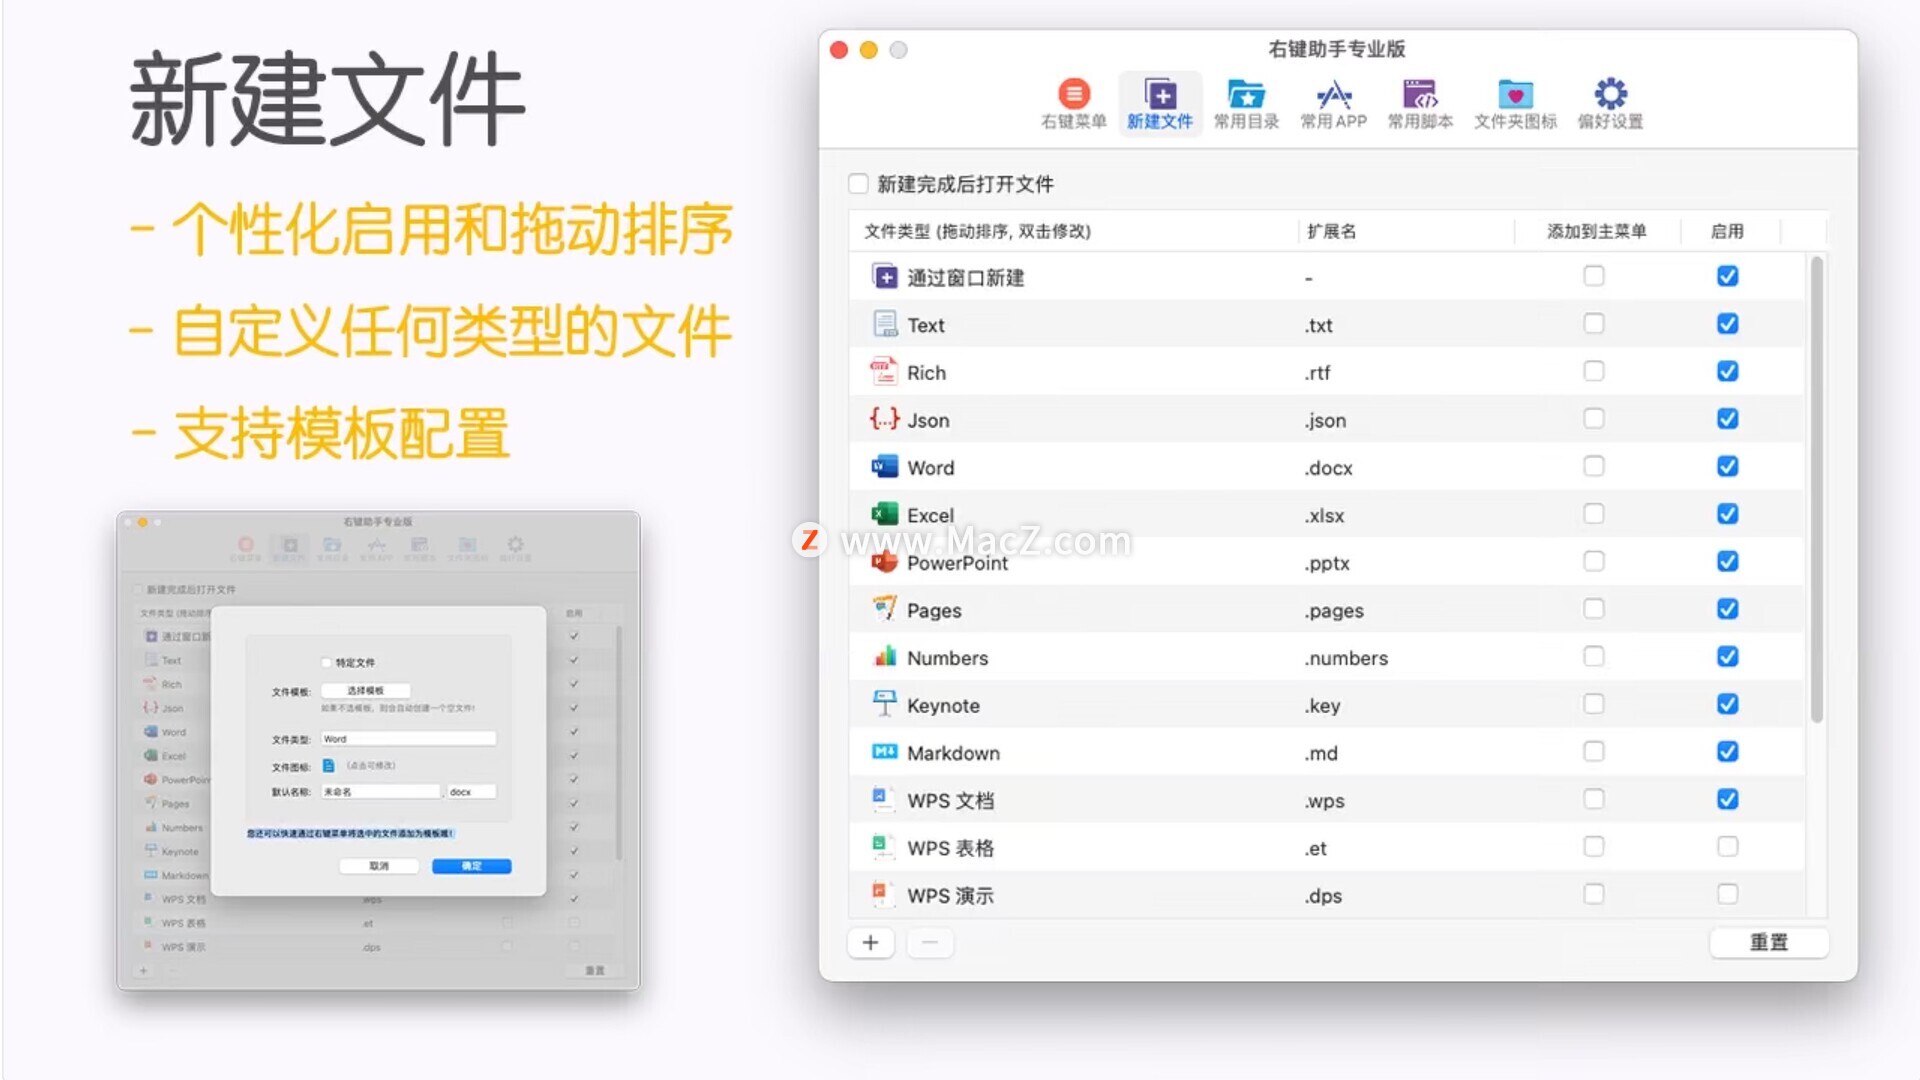Screen dimensions: 1920x1080
Task: Click the Pages file icon
Action: coord(884,609)
